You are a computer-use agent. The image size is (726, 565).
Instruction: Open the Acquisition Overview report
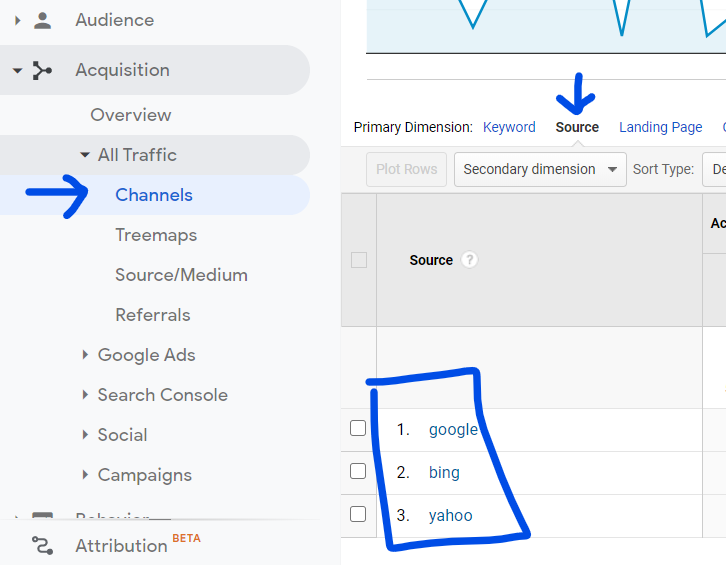point(131,115)
